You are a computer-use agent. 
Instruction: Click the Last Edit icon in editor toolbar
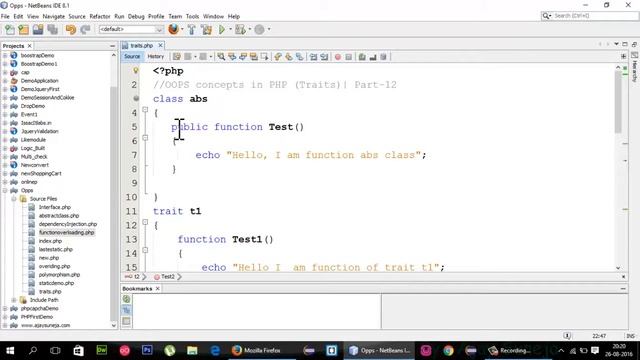pos(176,57)
